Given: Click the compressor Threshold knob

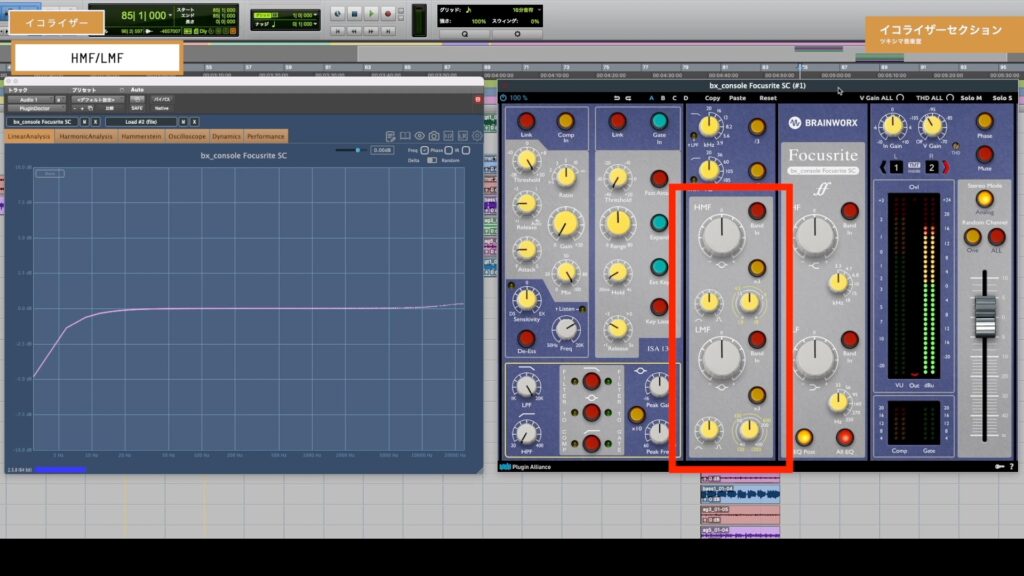Looking at the screenshot, I should click(x=526, y=161).
